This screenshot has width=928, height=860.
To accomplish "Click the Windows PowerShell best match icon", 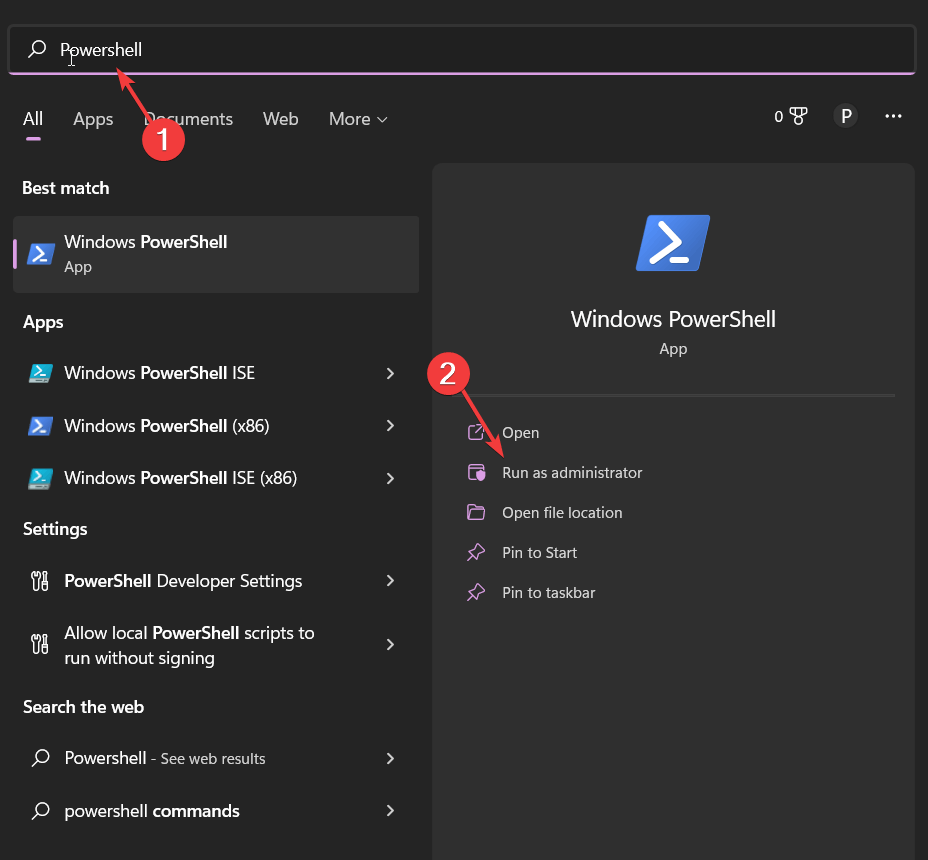I will tap(41, 254).
